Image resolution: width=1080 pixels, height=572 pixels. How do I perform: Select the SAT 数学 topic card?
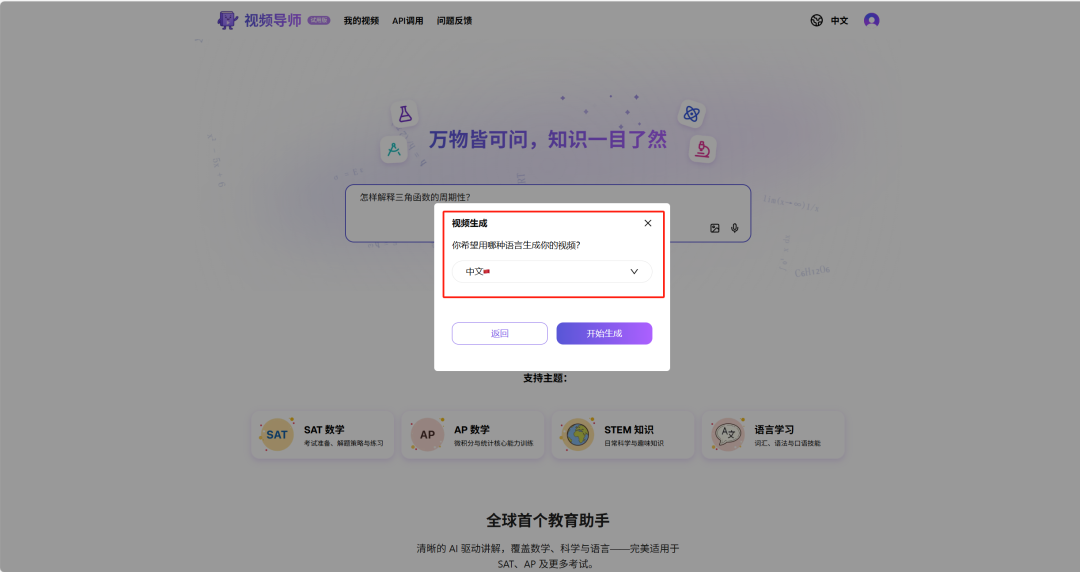click(322, 435)
